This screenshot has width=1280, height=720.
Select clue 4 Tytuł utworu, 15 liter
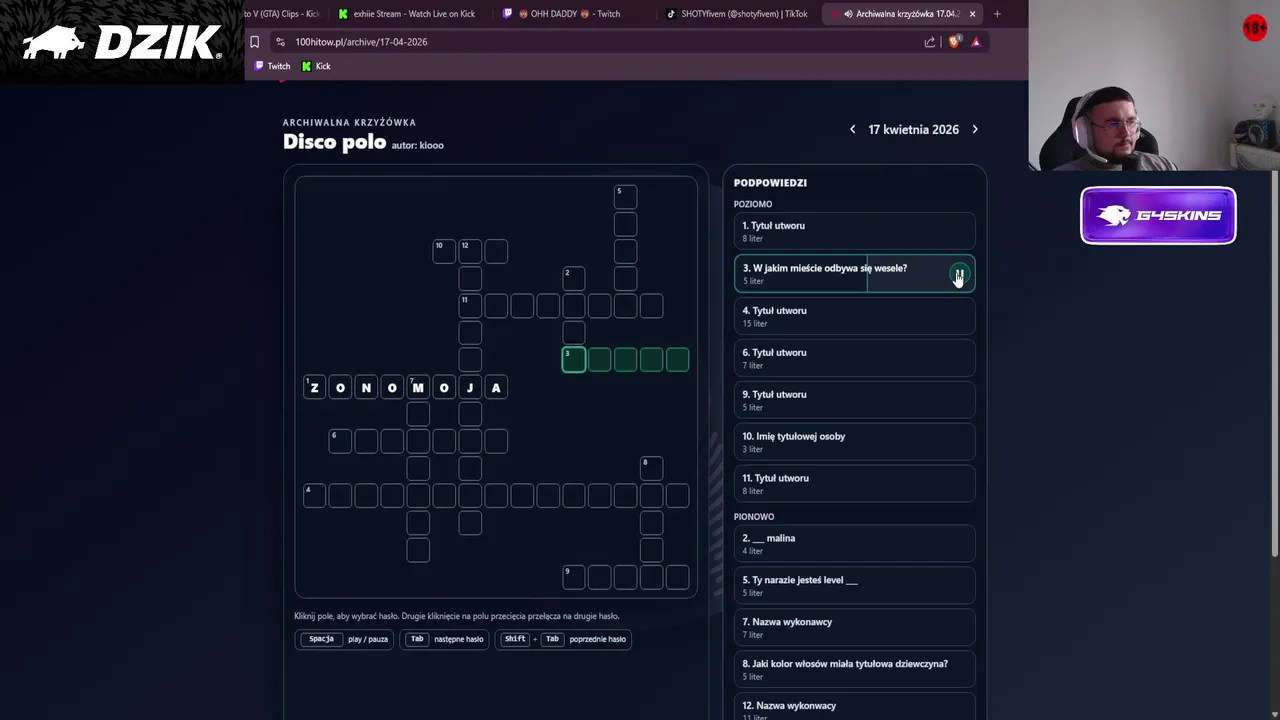tap(855, 316)
